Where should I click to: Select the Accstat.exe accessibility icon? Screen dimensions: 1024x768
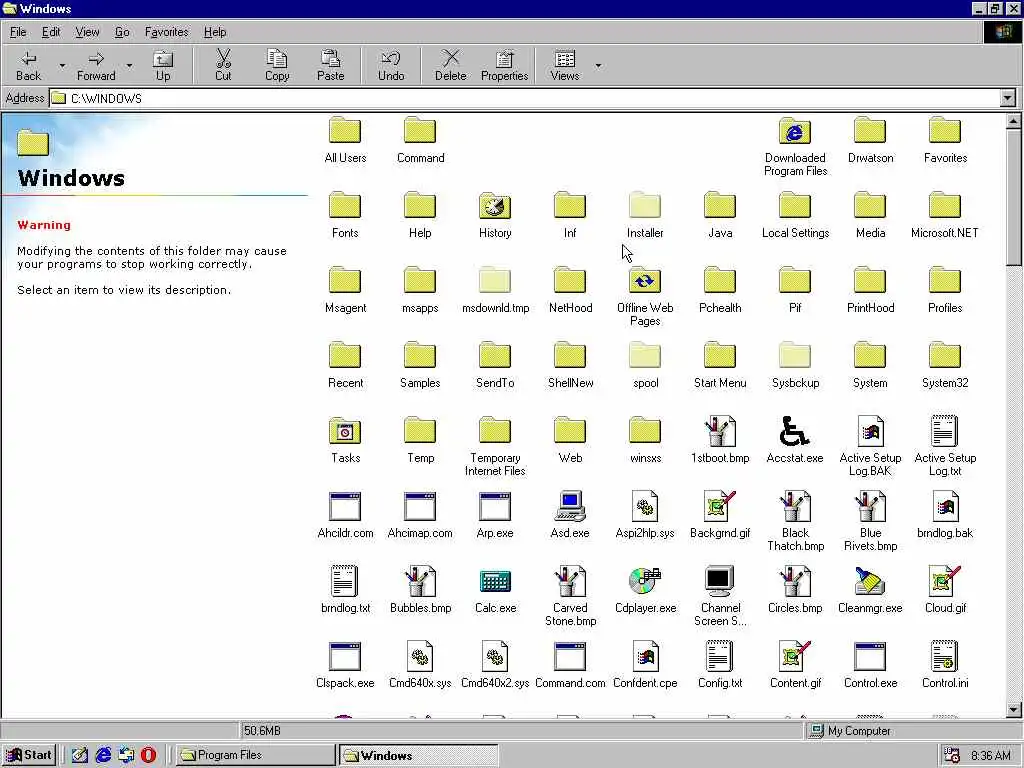[795, 431]
